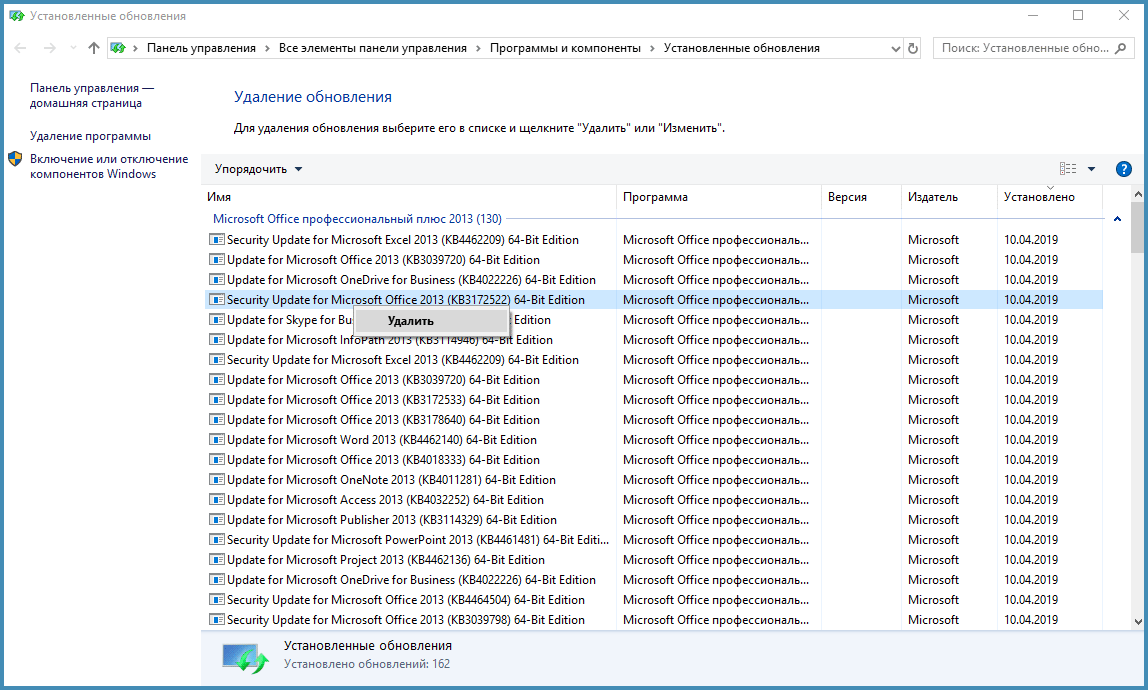Screen dimensions: 1148x690
Task: Select Update for Microsoft Word 2013 KB4462140
Action: (381, 439)
